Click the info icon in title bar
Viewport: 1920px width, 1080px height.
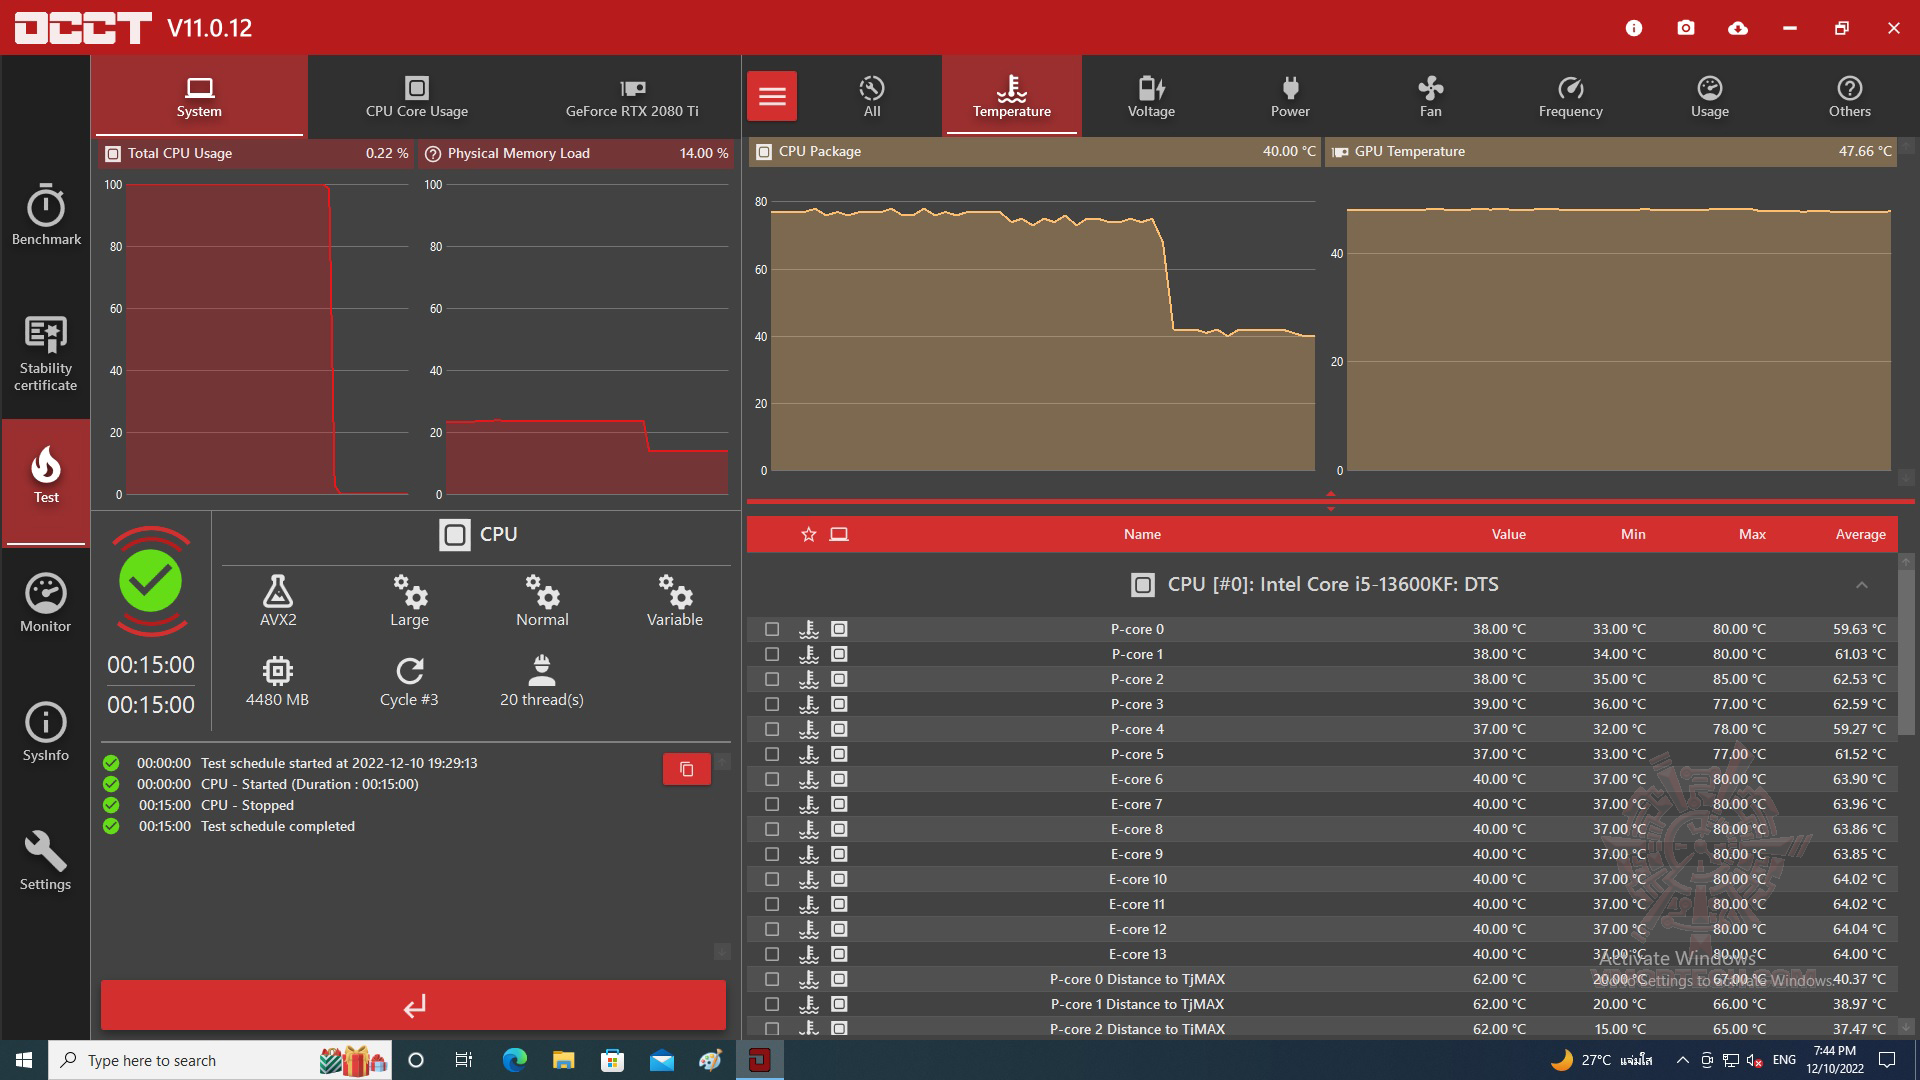(1634, 28)
